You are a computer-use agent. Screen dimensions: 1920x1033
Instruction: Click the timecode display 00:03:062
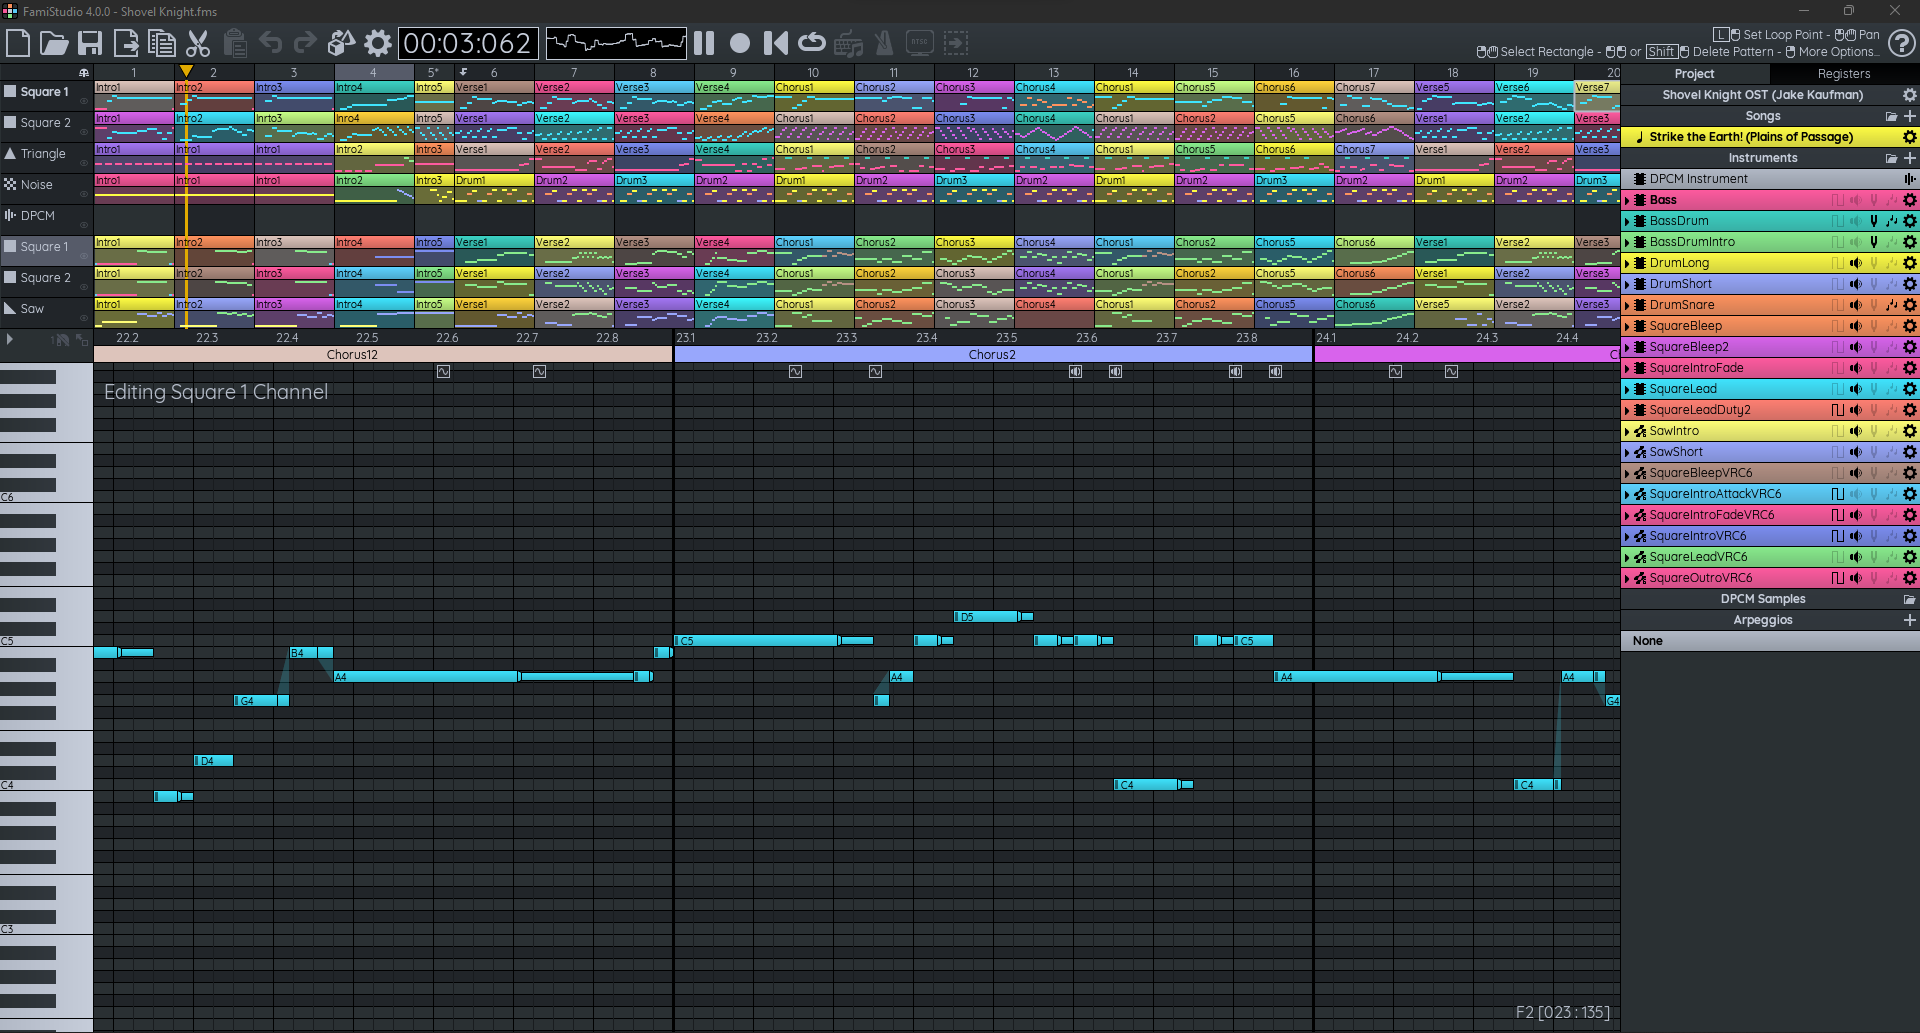[468, 43]
